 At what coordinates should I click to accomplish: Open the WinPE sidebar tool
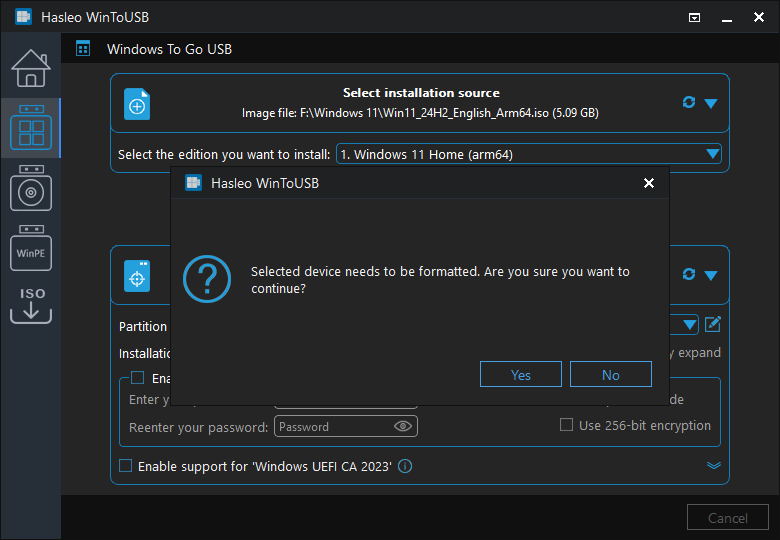30,250
